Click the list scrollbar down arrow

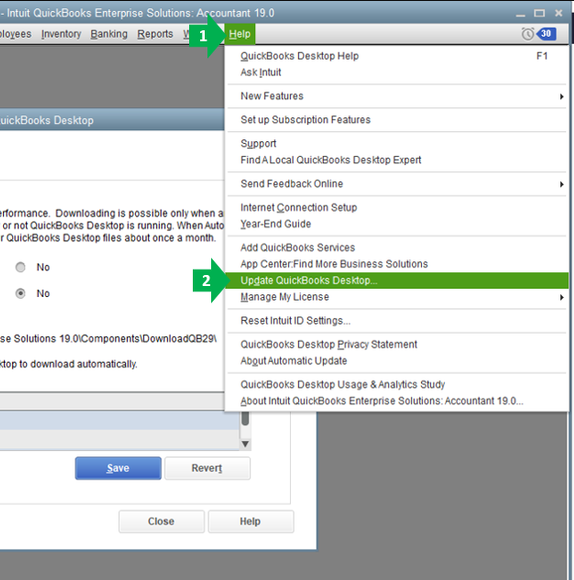(x=245, y=444)
